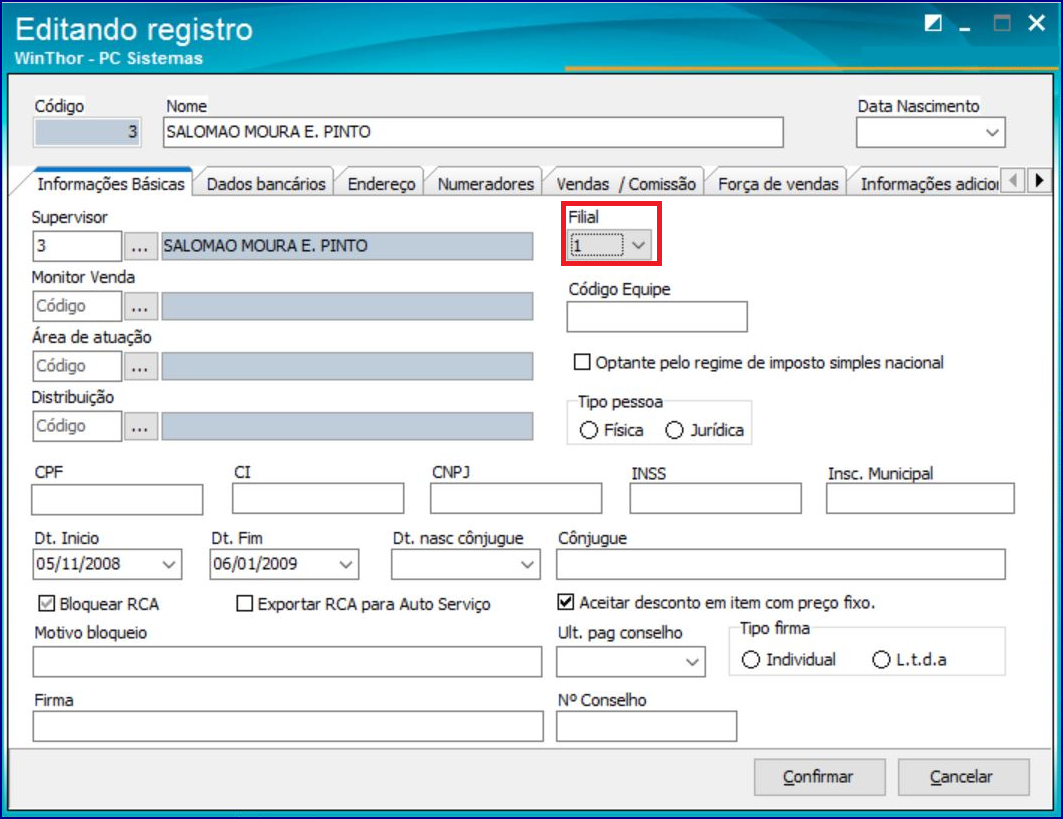The width and height of the screenshot is (1063, 819).
Task: Click the Nome input field
Action: click(x=473, y=132)
